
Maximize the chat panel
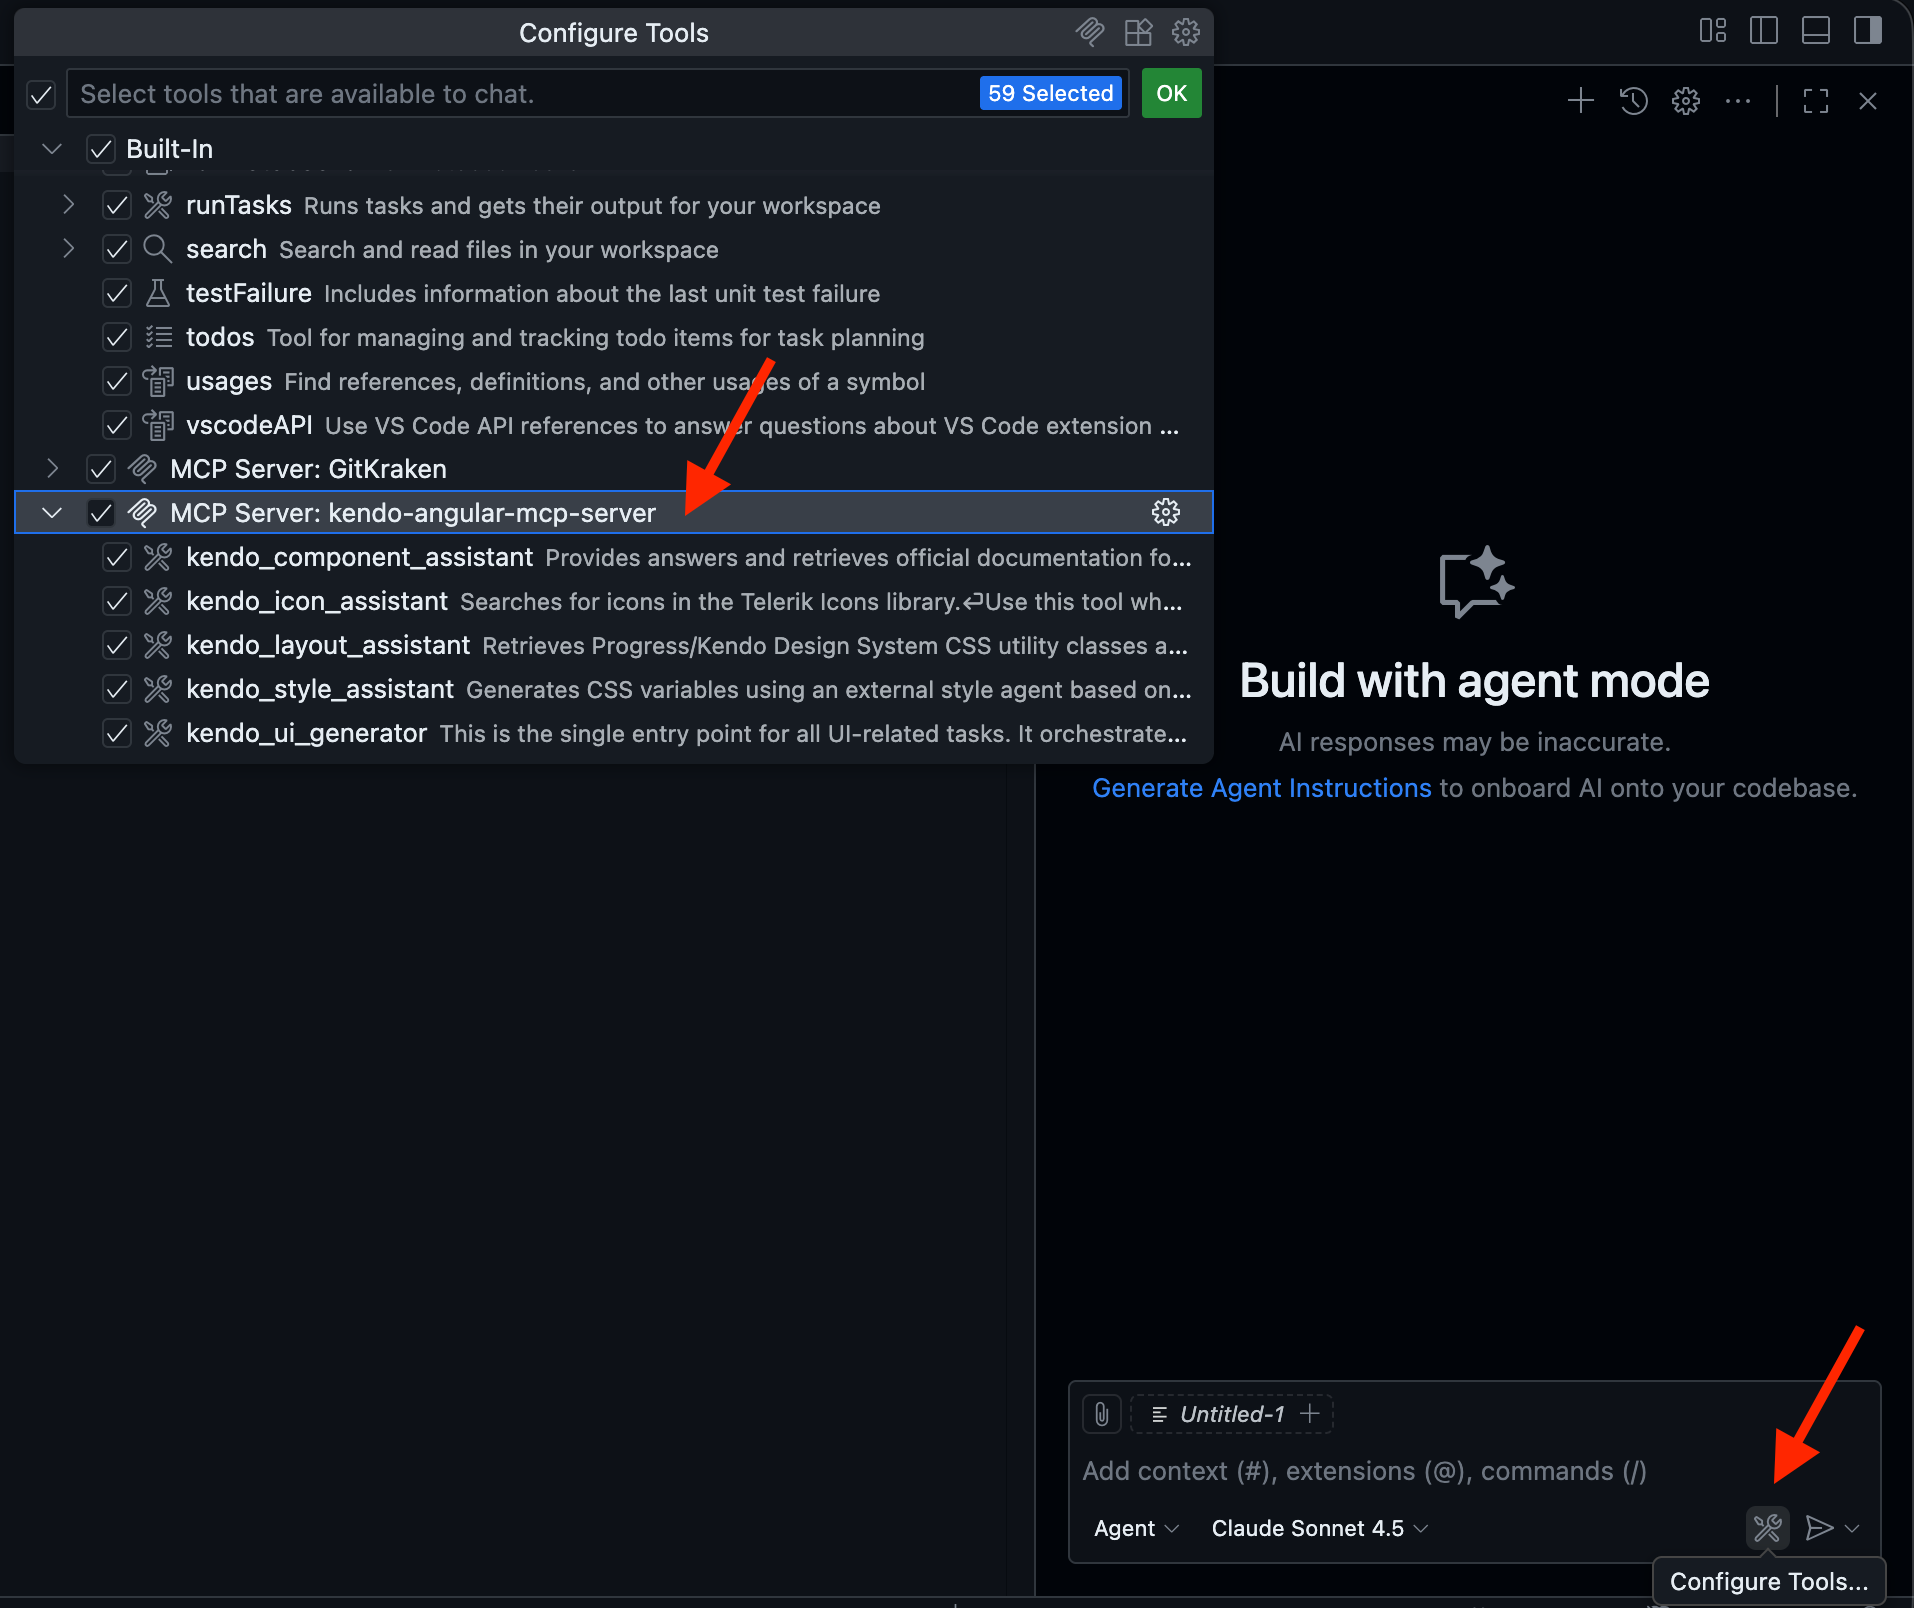click(1816, 101)
